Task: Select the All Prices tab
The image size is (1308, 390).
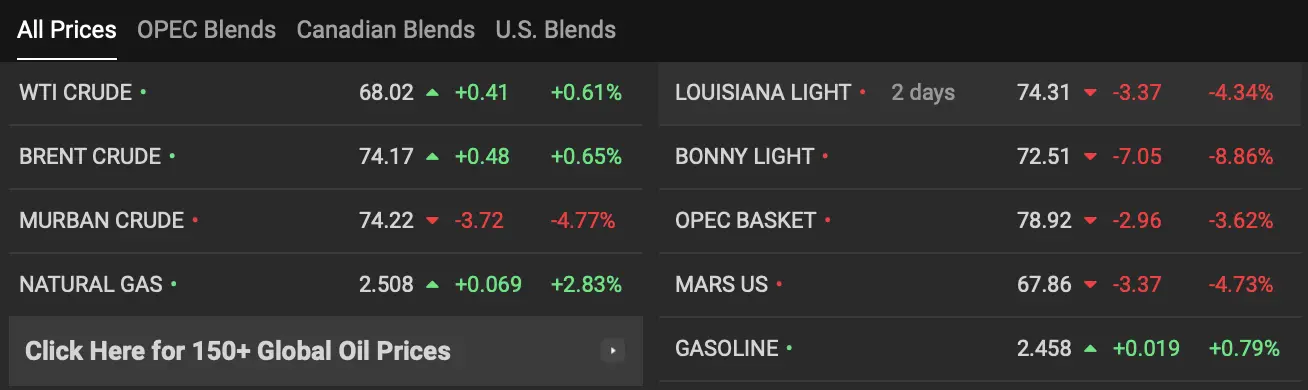Action: 67,30
